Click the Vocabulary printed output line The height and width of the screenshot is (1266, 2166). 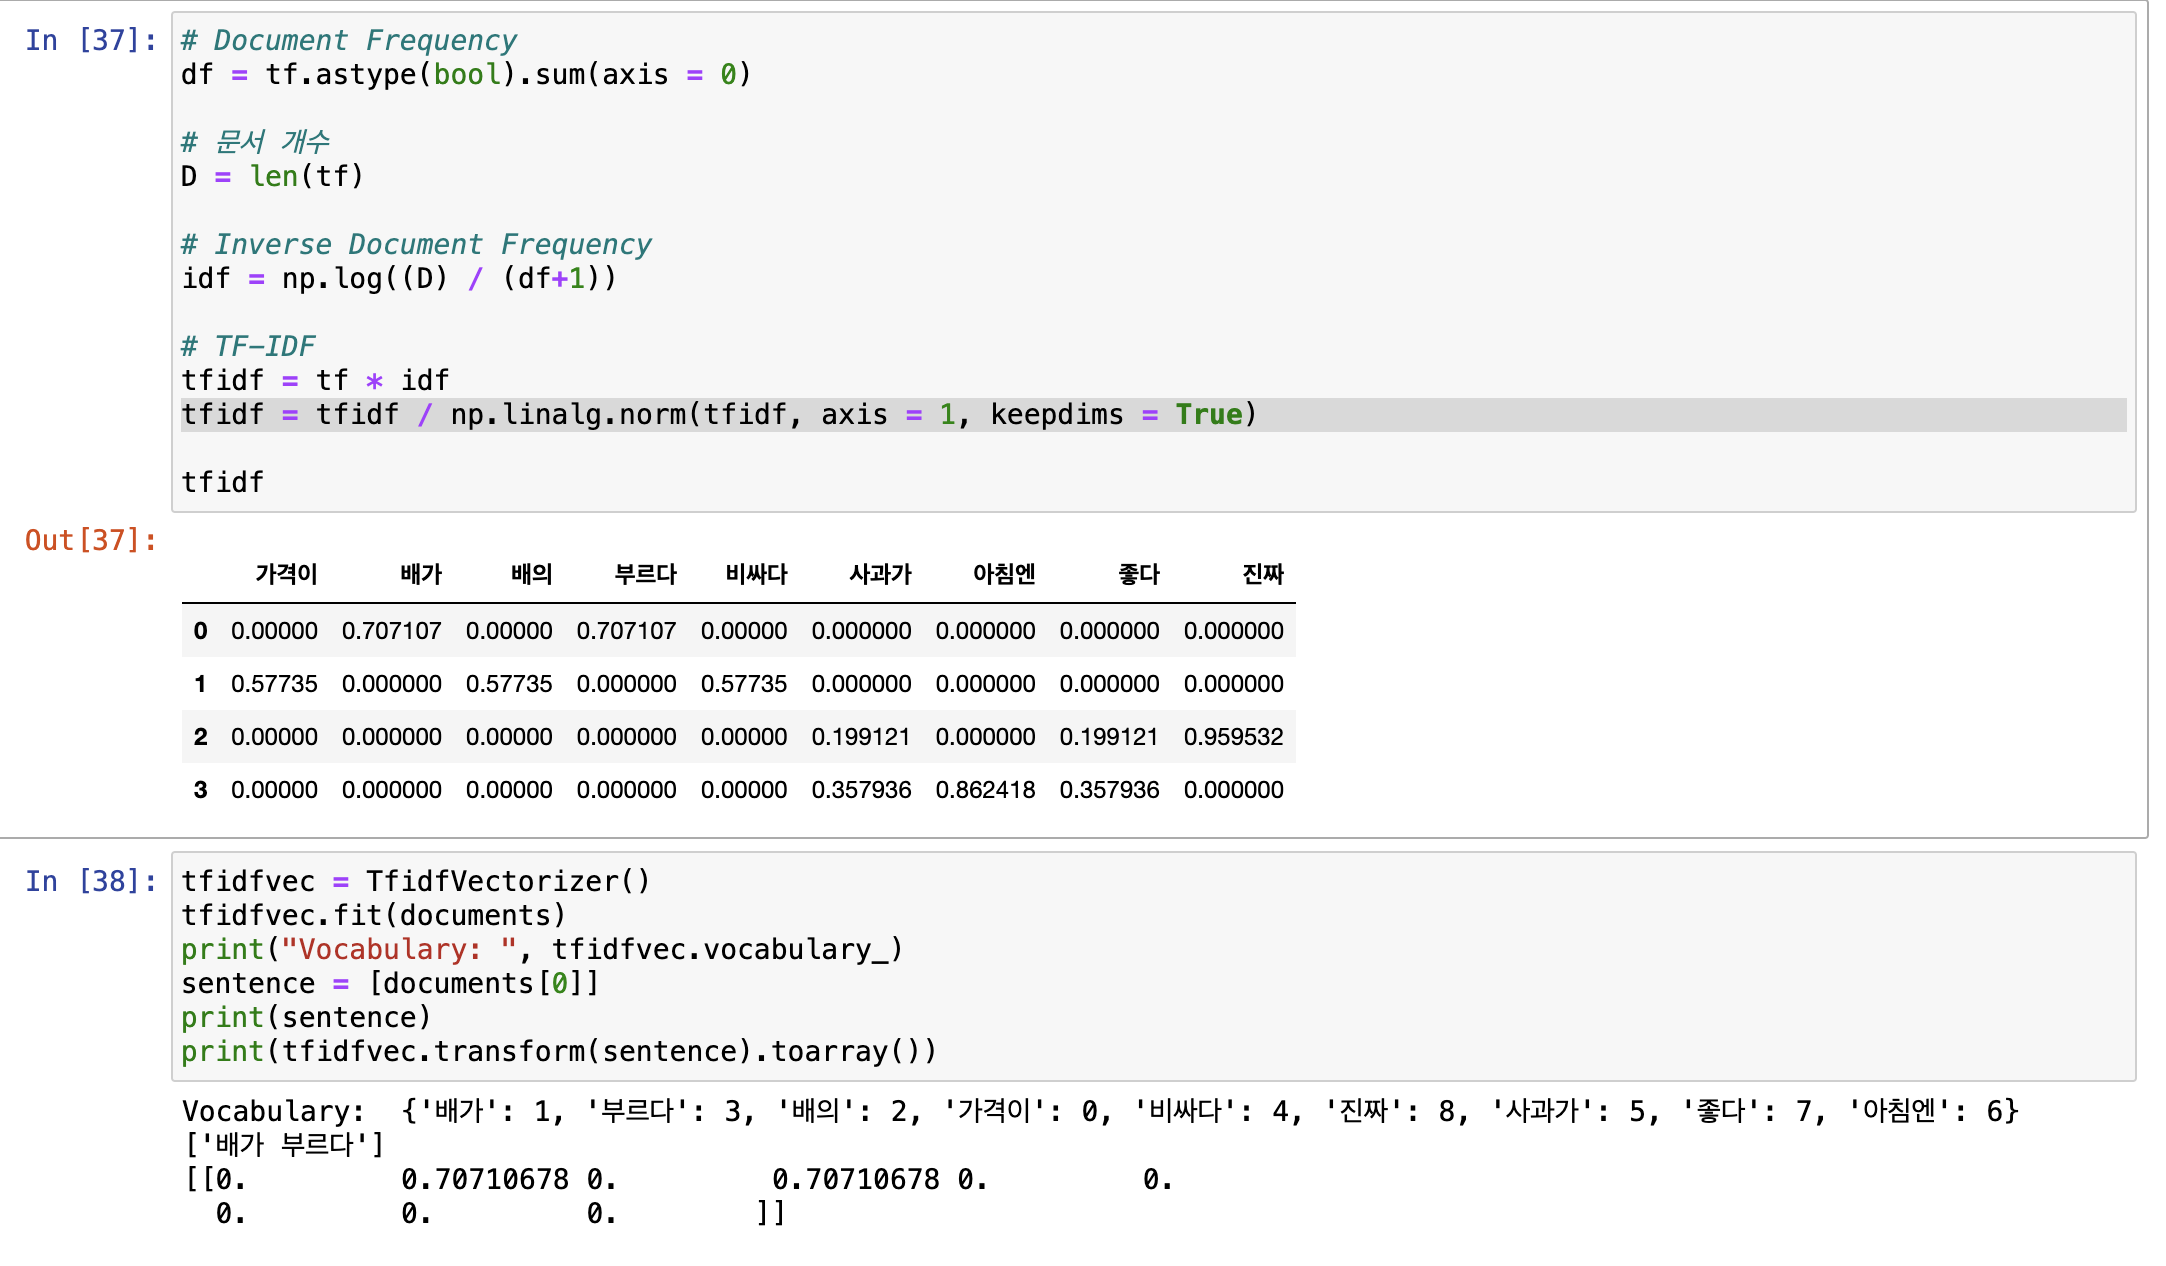tap(1100, 1111)
